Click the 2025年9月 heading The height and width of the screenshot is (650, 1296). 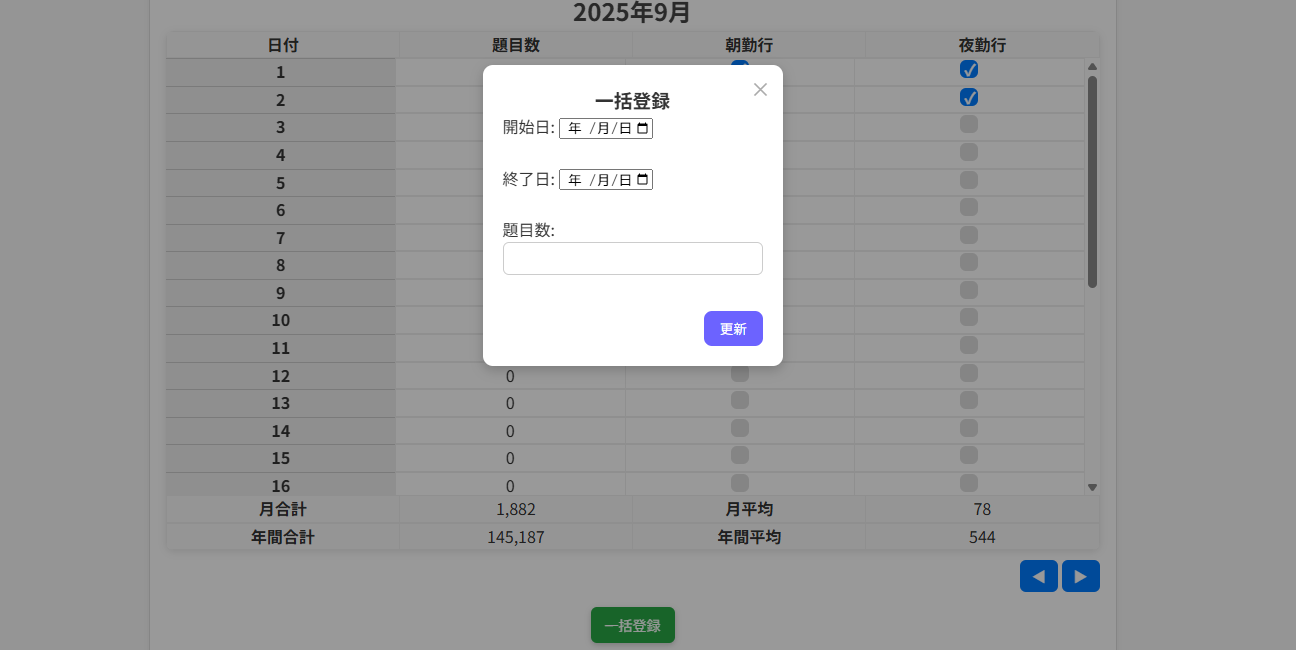point(632,13)
